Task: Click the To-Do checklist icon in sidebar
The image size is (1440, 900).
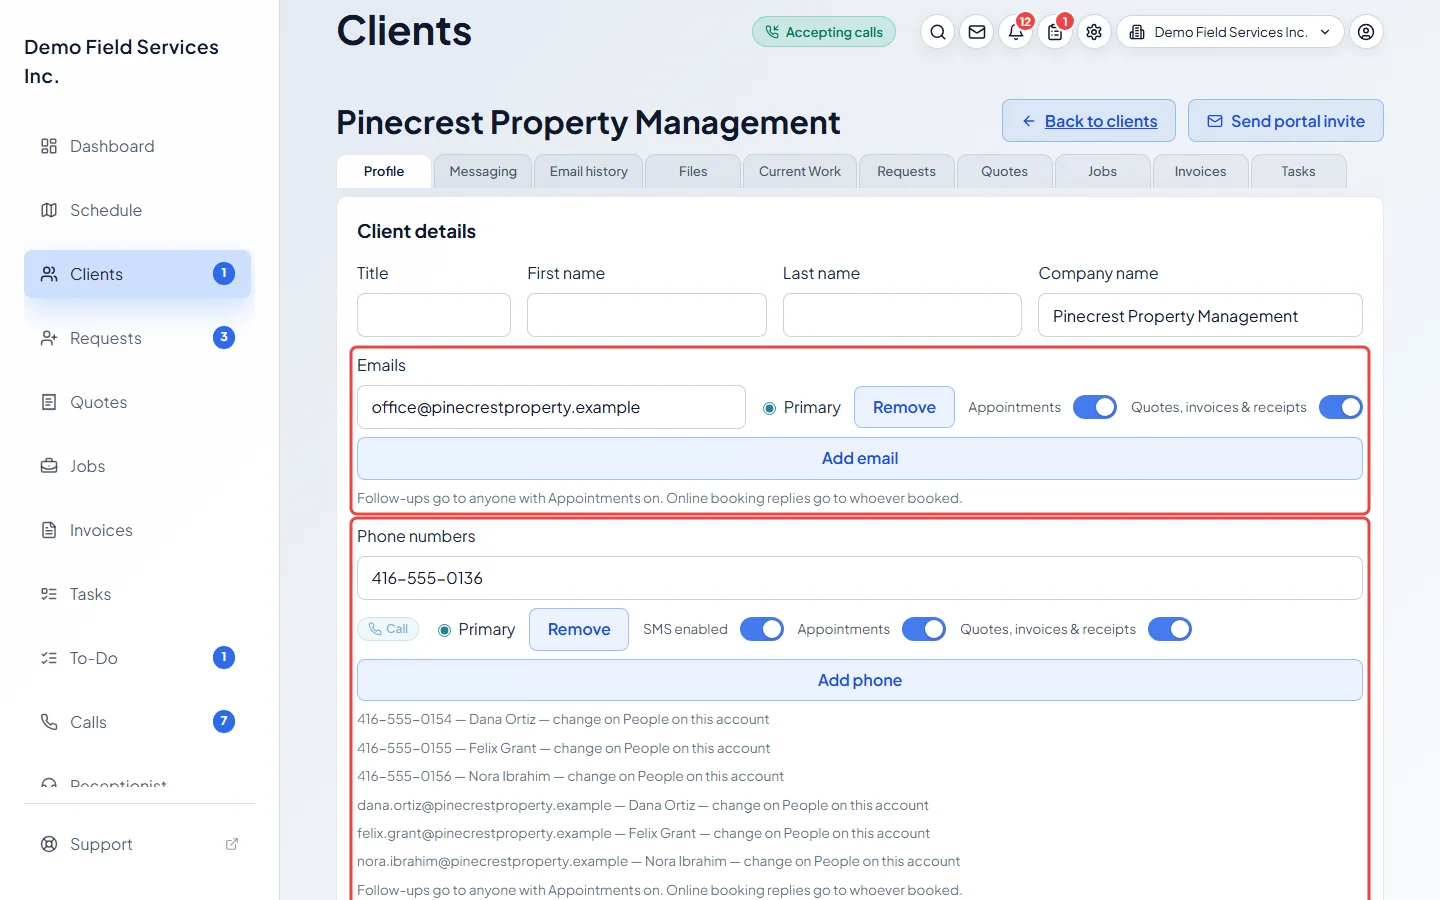Action: coord(49,658)
